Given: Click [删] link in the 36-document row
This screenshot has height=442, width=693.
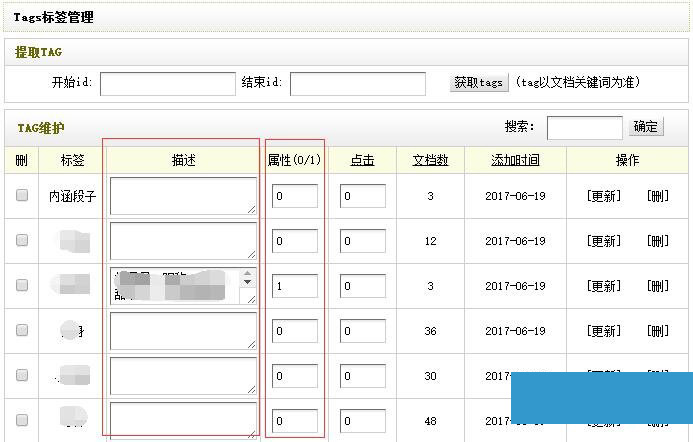Looking at the screenshot, I should [657, 331].
